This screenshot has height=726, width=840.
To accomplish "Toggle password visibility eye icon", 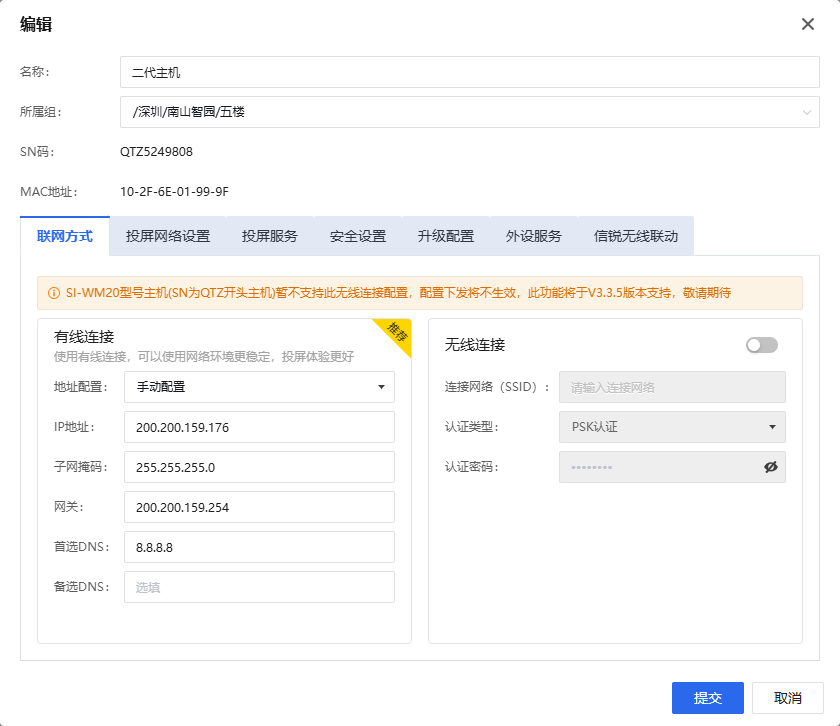I will 770,467.
